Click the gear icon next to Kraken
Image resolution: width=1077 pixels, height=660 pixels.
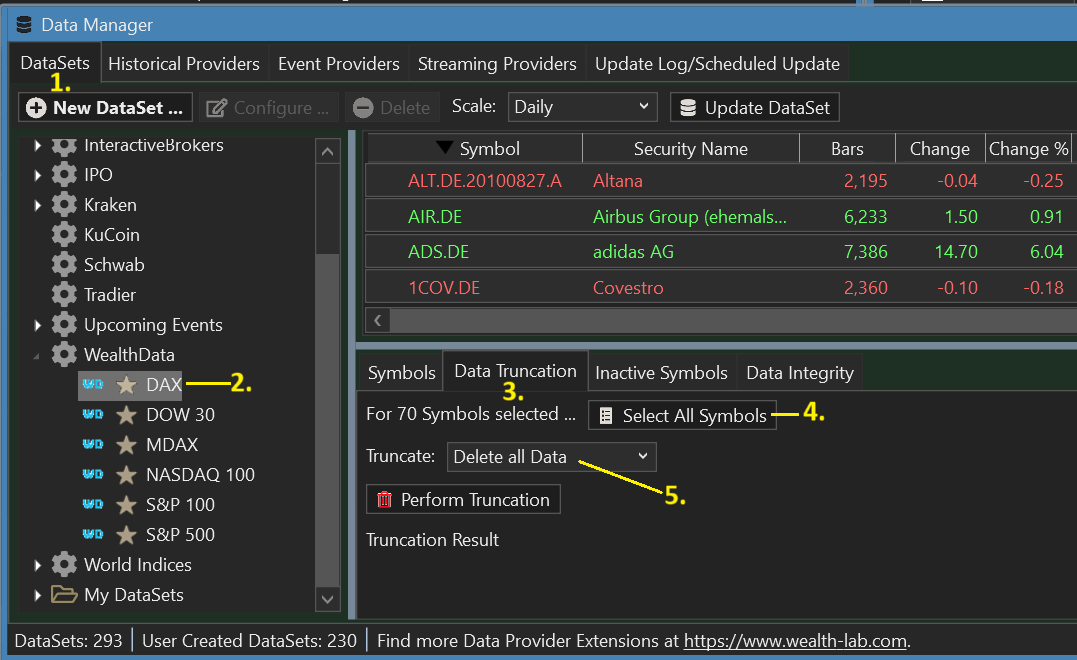point(64,205)
